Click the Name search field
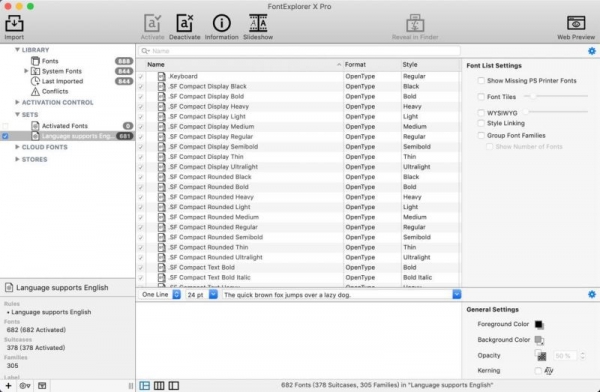Screen dimensions: 600x392 click(x=299, y=51)
